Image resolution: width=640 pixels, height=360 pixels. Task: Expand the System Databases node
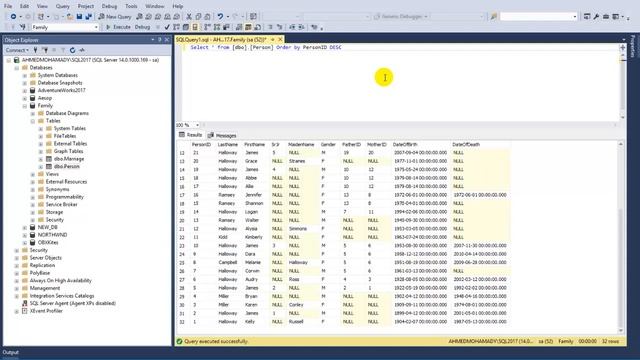(24, 76)
